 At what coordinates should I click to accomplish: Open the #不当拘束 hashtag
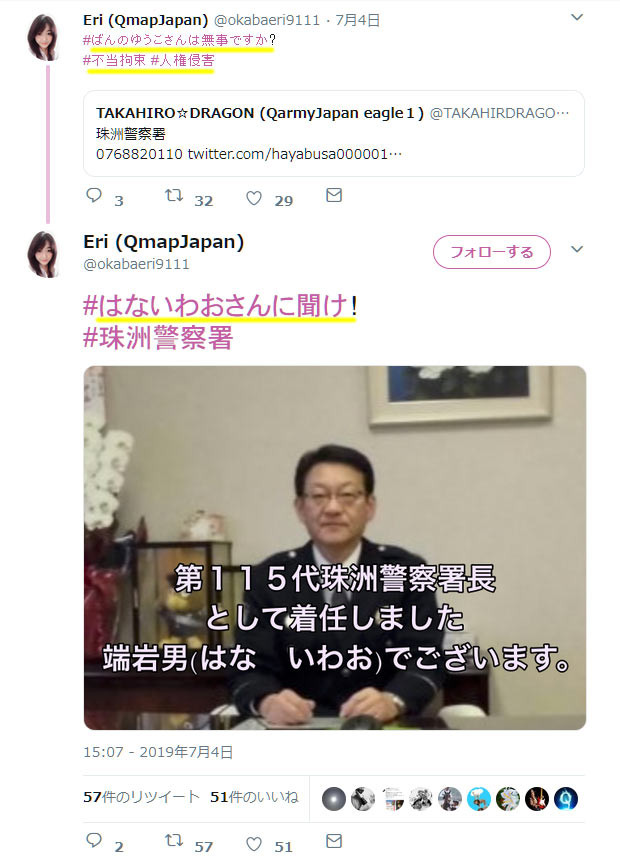(x=114, y=60)
